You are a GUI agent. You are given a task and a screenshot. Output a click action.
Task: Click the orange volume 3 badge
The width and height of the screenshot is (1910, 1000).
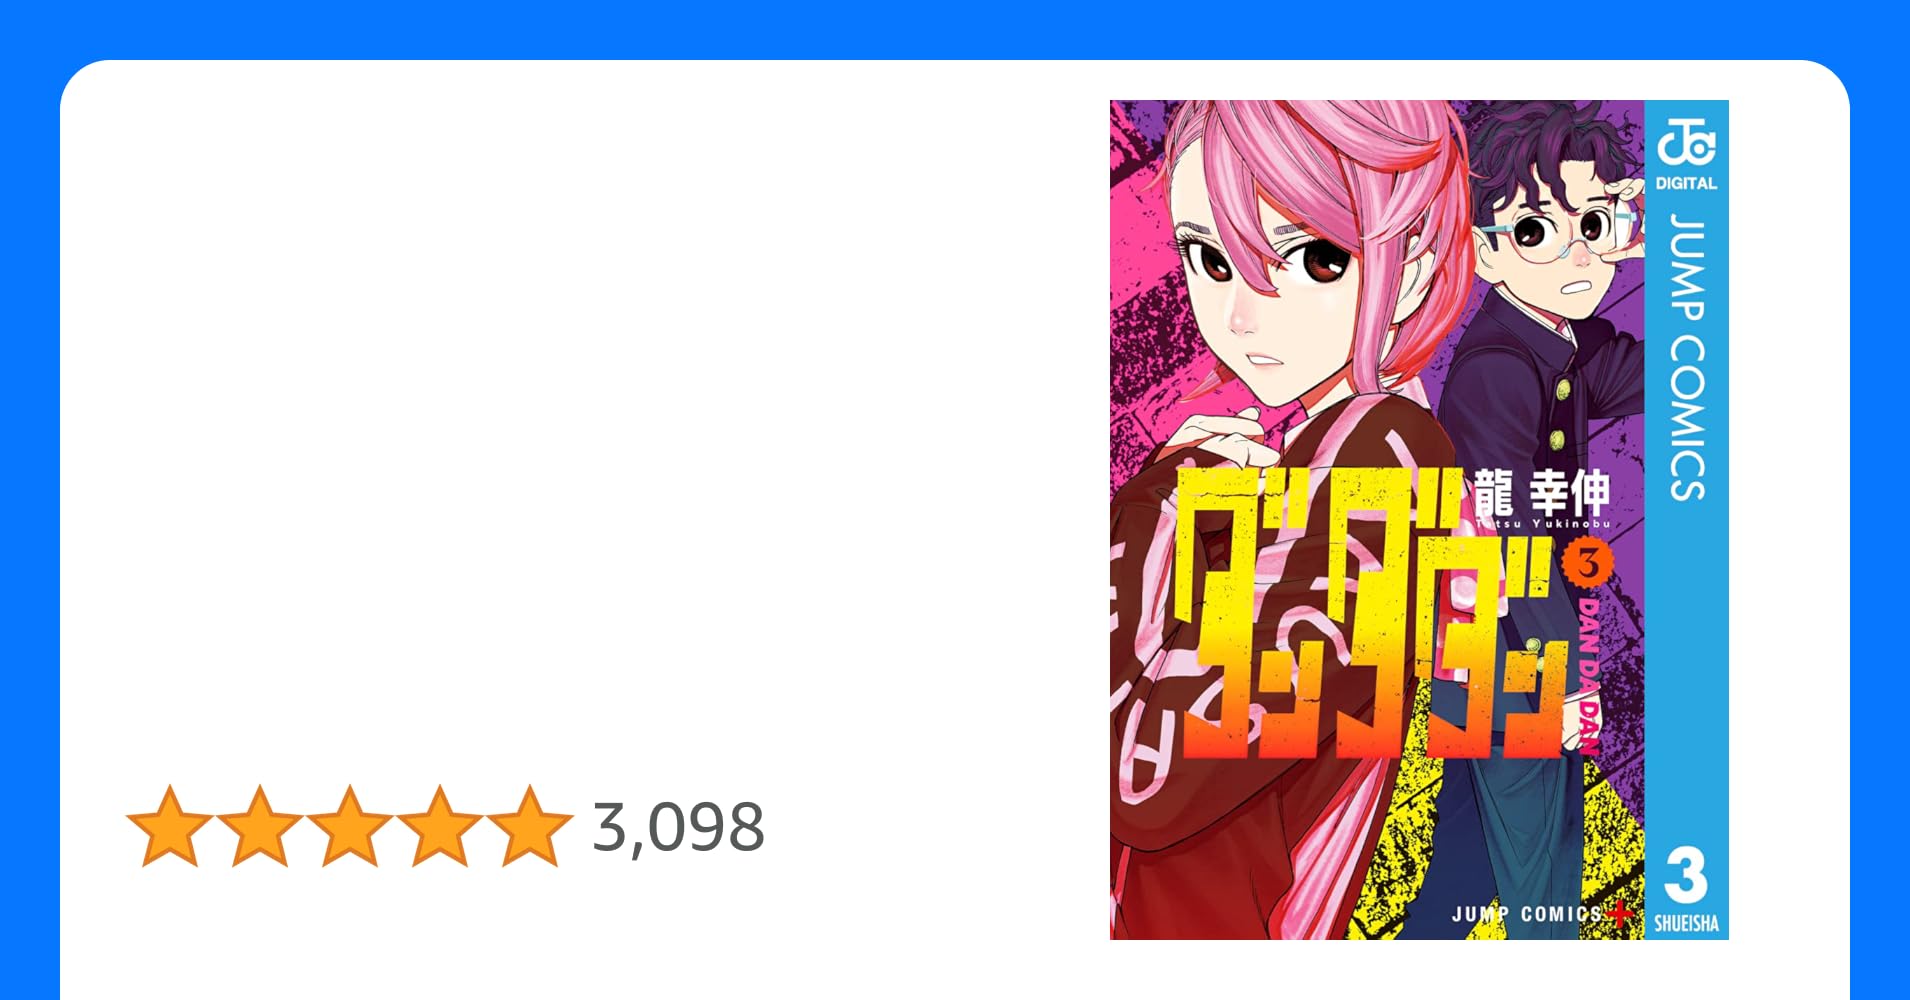1588,564
